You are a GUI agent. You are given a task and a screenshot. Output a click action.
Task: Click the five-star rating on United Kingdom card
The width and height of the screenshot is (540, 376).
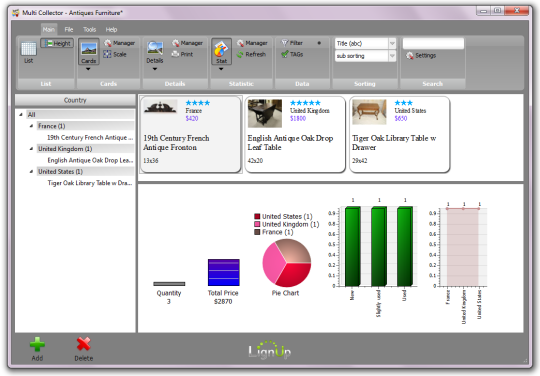(x=305, y=103)
